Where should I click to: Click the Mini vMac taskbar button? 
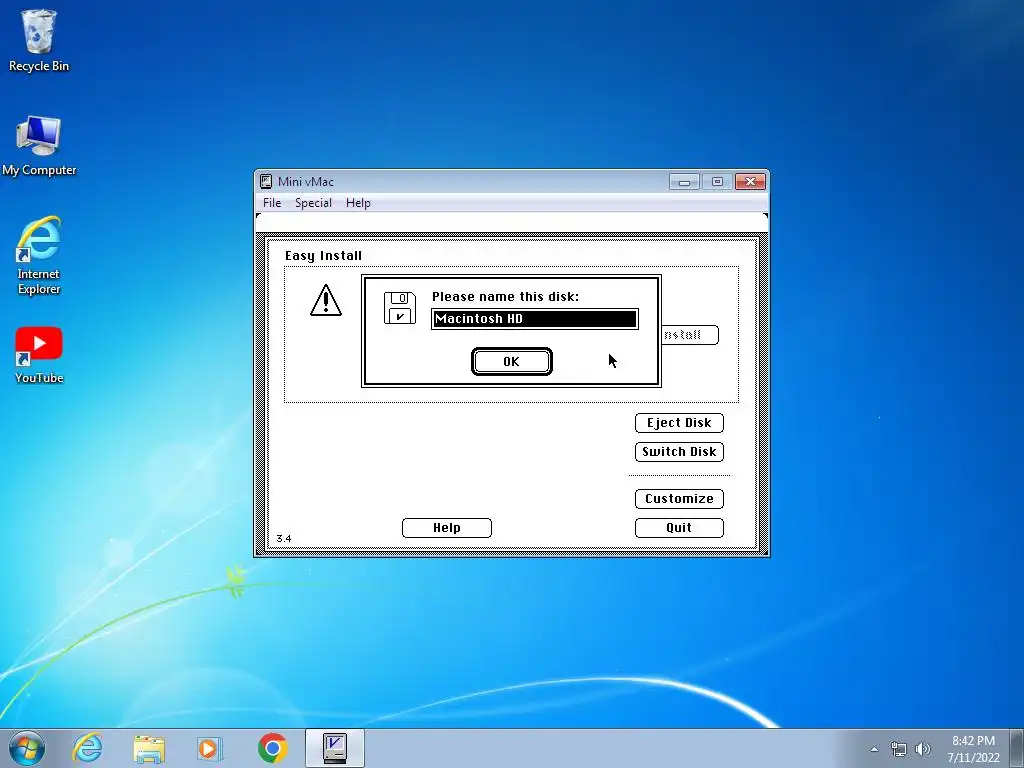coord(334,748)
